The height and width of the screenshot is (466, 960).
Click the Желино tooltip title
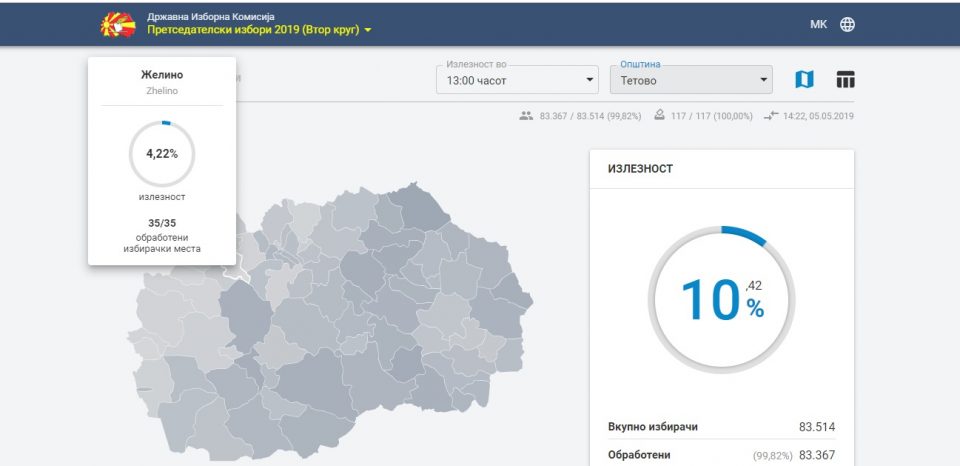pyautogui.click(x=162, y=75)
